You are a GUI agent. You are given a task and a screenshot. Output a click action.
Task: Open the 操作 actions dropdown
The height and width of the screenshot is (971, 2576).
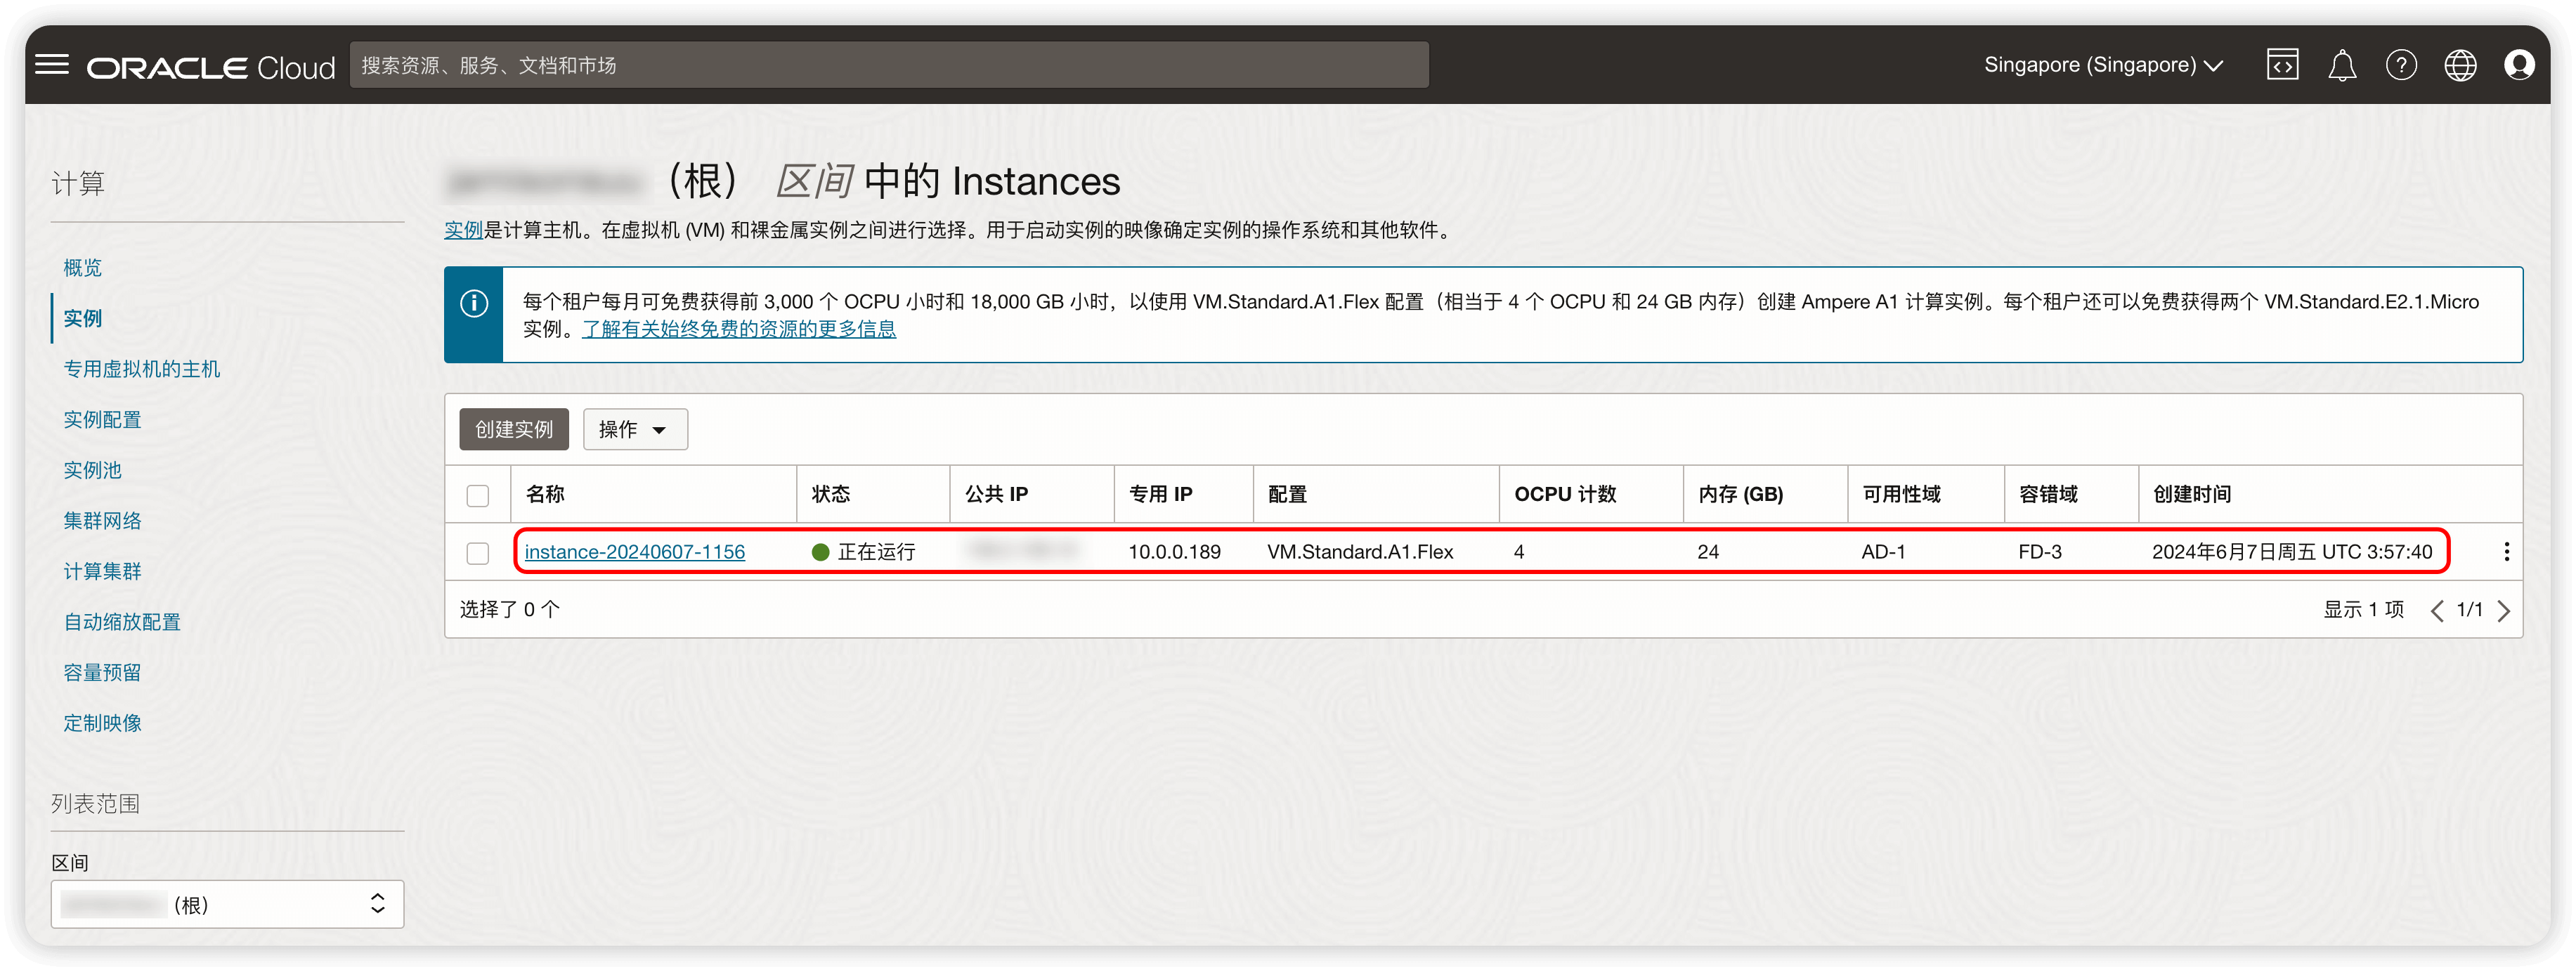(x=635, y=429)
